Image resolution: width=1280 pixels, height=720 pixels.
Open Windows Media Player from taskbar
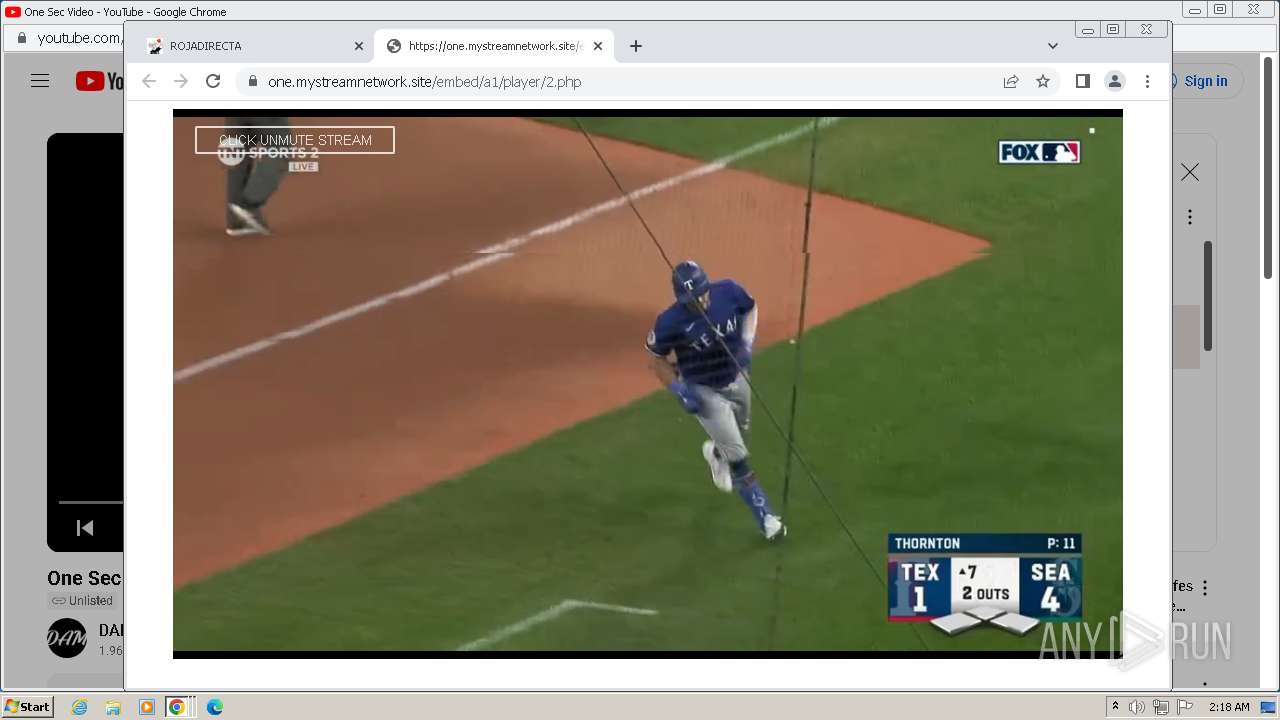[x=146, y=707]
